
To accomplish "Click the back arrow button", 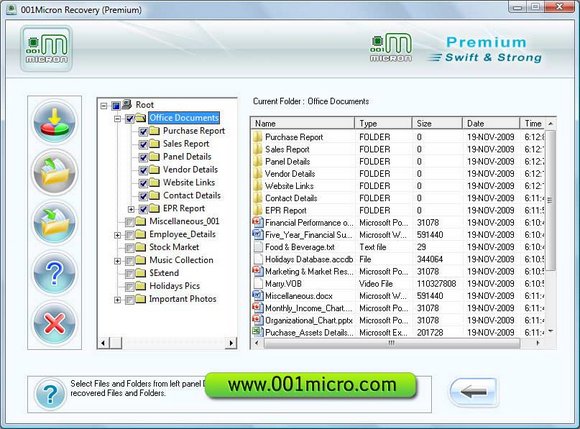I will tap(473, 392).
